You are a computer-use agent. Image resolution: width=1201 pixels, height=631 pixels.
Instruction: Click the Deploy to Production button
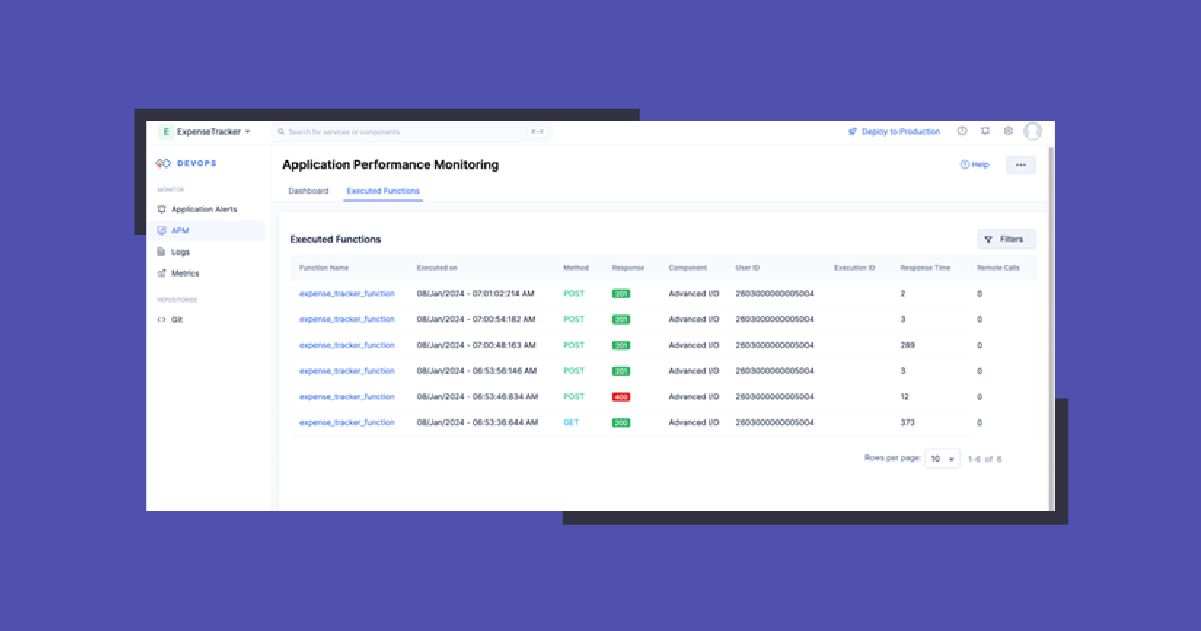tap(894, 131)
